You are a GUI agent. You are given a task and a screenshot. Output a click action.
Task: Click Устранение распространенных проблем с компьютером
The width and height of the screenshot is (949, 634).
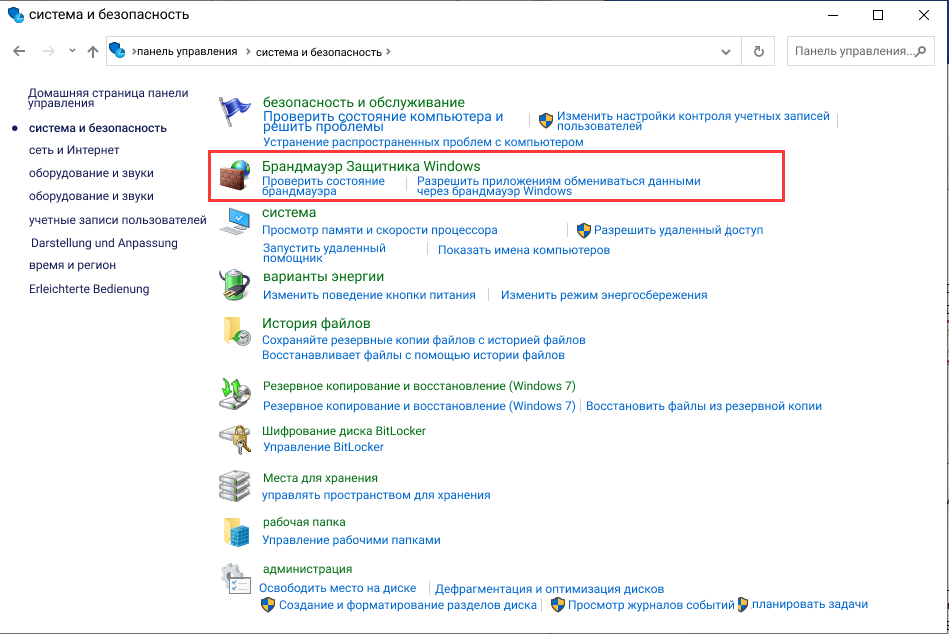coord(423,142)
